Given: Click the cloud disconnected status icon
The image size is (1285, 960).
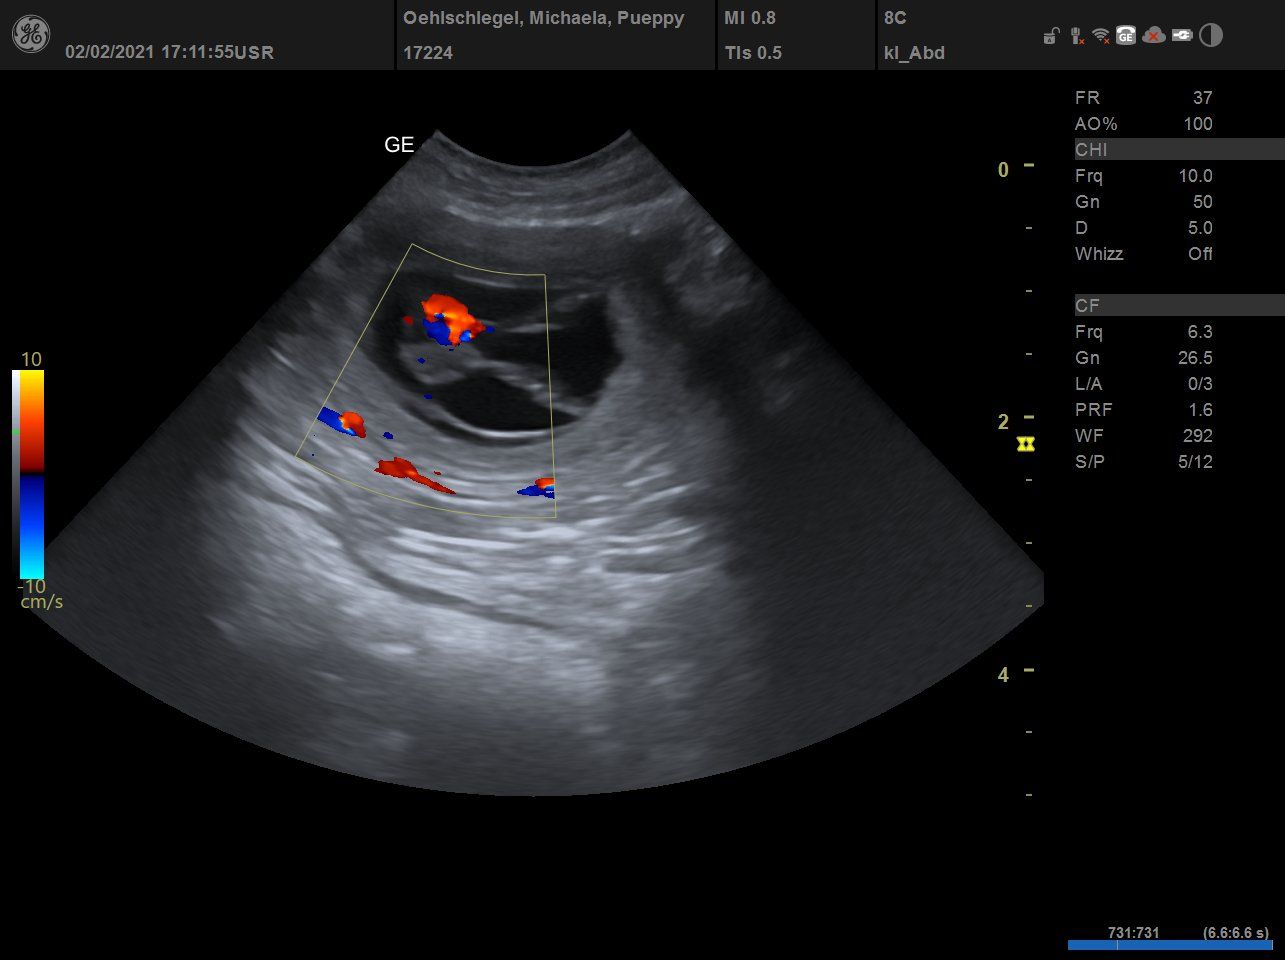Looking at the screenshot, I should click(x=1154, y=36).
